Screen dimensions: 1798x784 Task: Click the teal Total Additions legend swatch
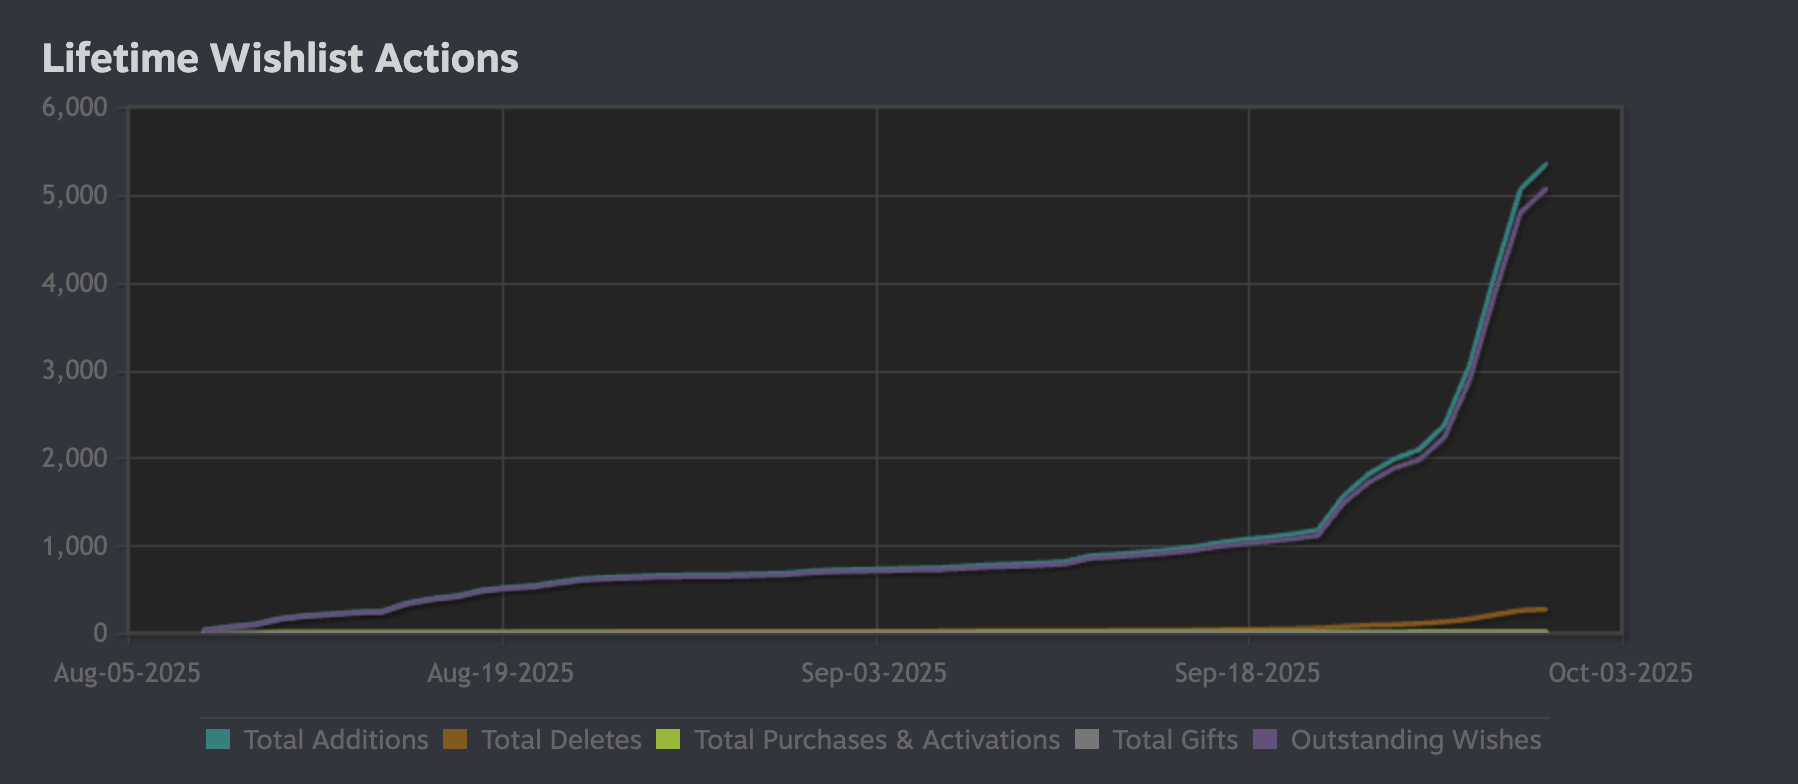click(x=218, y=740)
